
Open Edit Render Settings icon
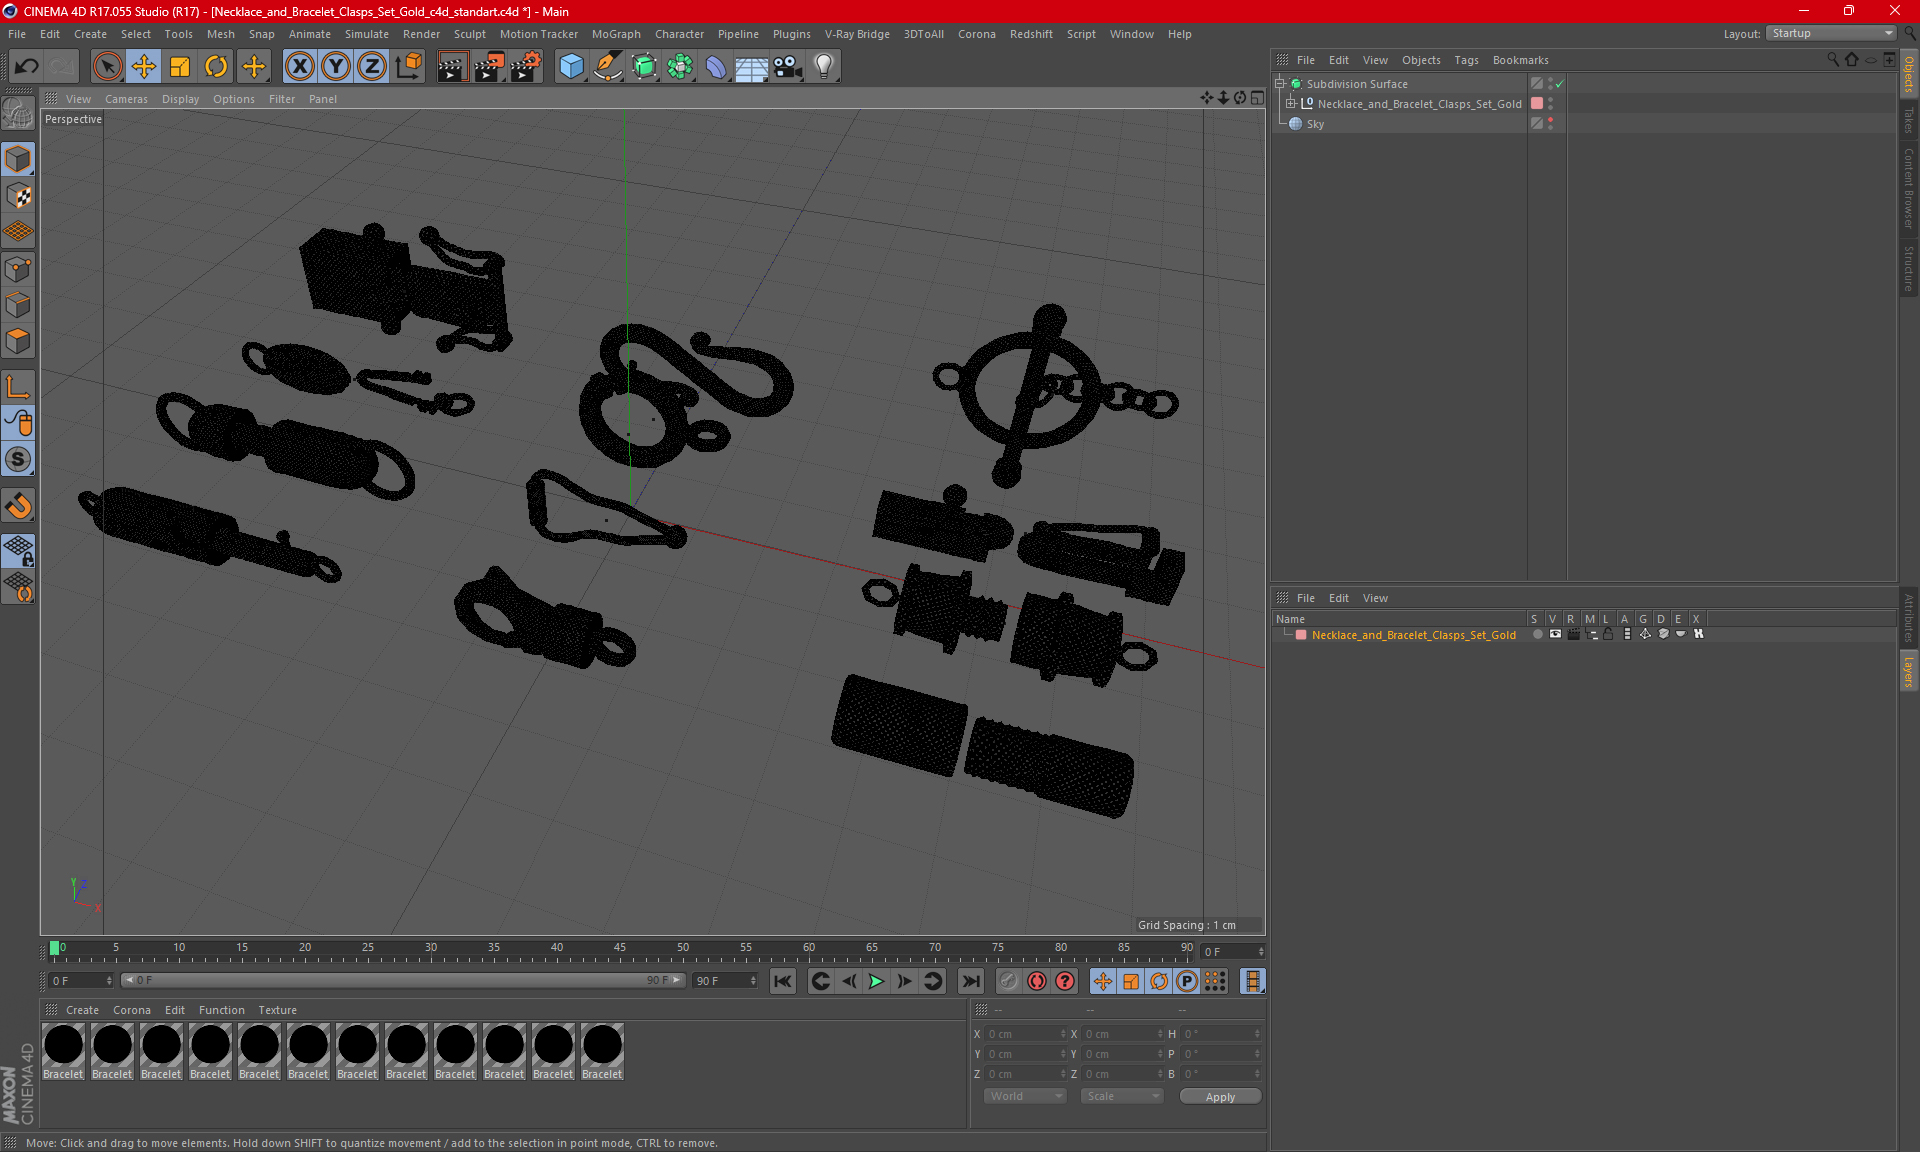[x=526, y=67]
